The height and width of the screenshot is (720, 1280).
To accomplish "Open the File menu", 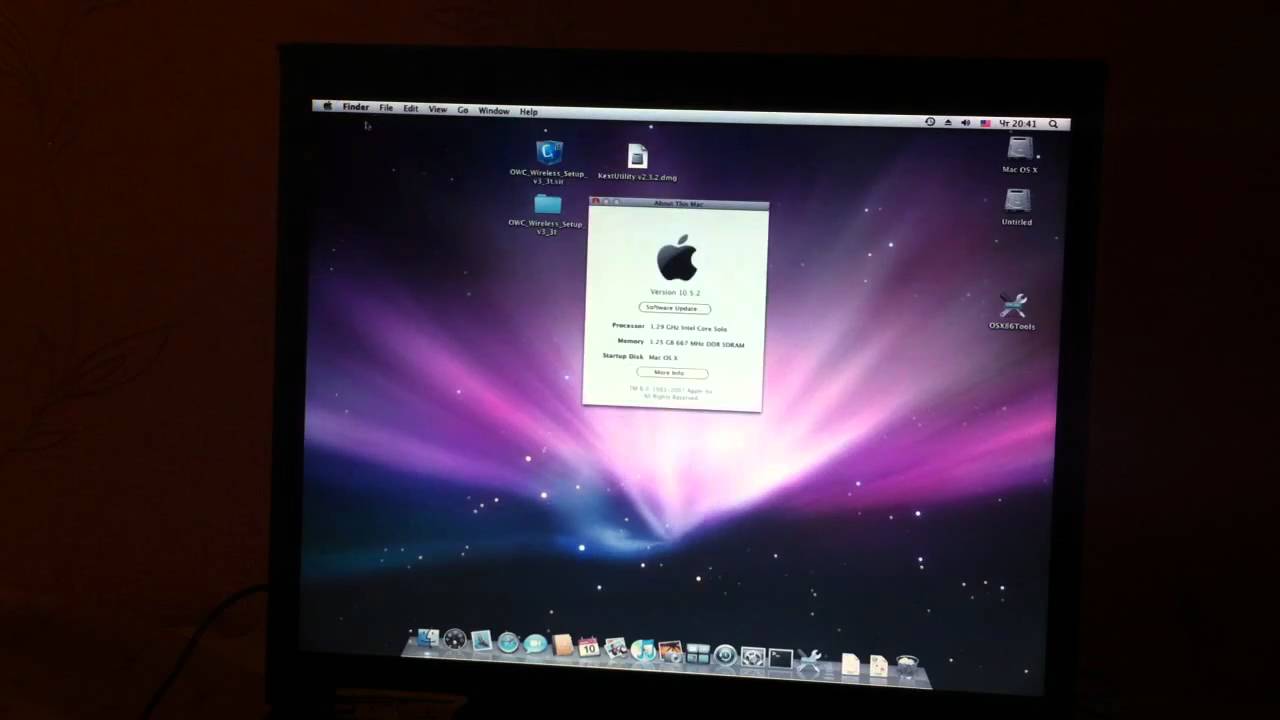I will pyautogui.click(x=386, y=108).
